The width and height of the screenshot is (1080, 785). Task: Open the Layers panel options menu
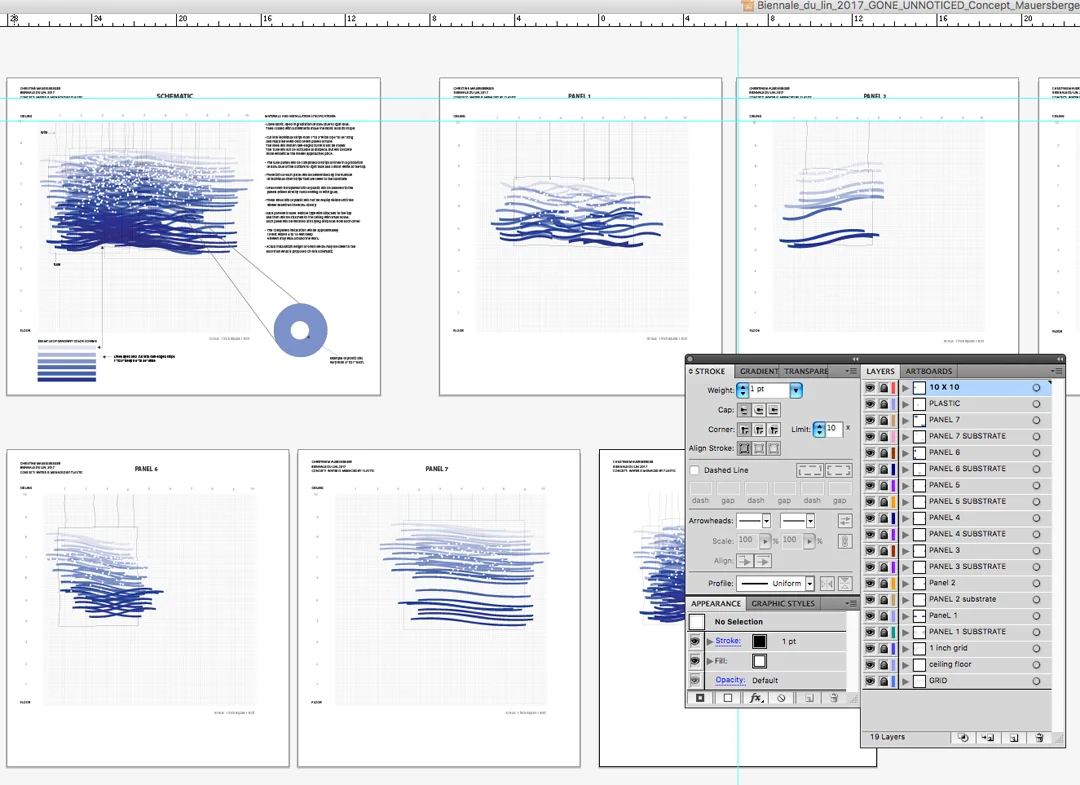[x=1057, y=371]
